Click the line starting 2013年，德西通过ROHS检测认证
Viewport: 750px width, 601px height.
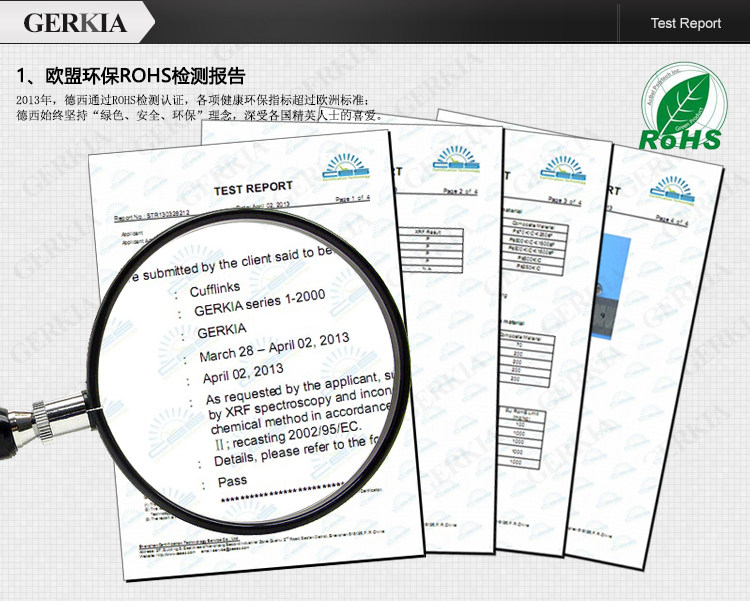tap(193, 100)
